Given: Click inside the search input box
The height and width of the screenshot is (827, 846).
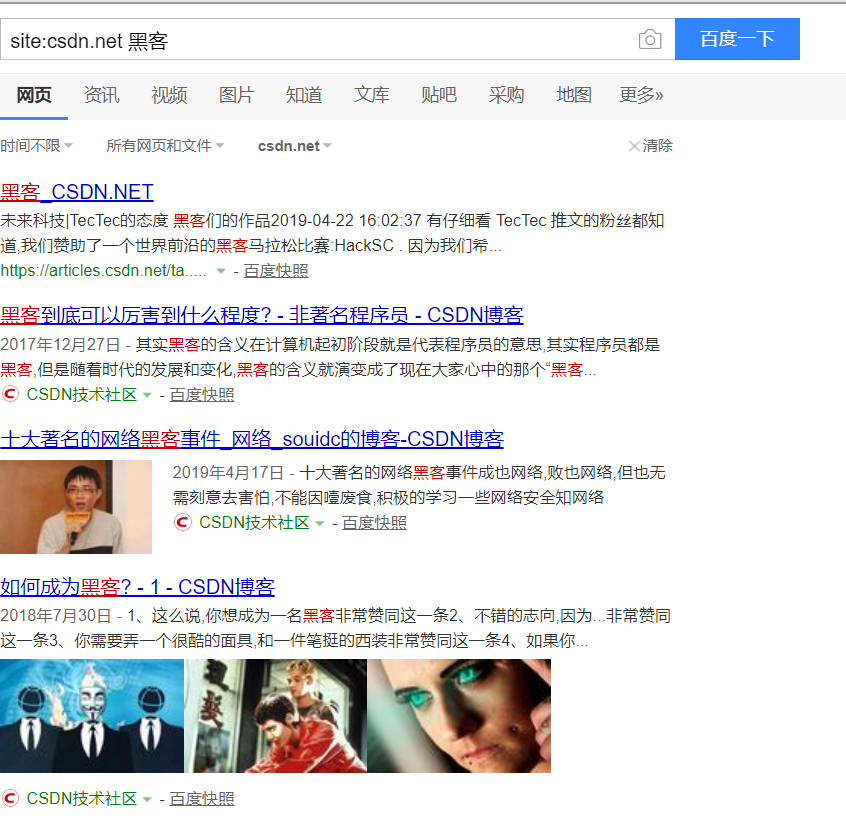Looking at the screenshot, I should click(300, 39).
